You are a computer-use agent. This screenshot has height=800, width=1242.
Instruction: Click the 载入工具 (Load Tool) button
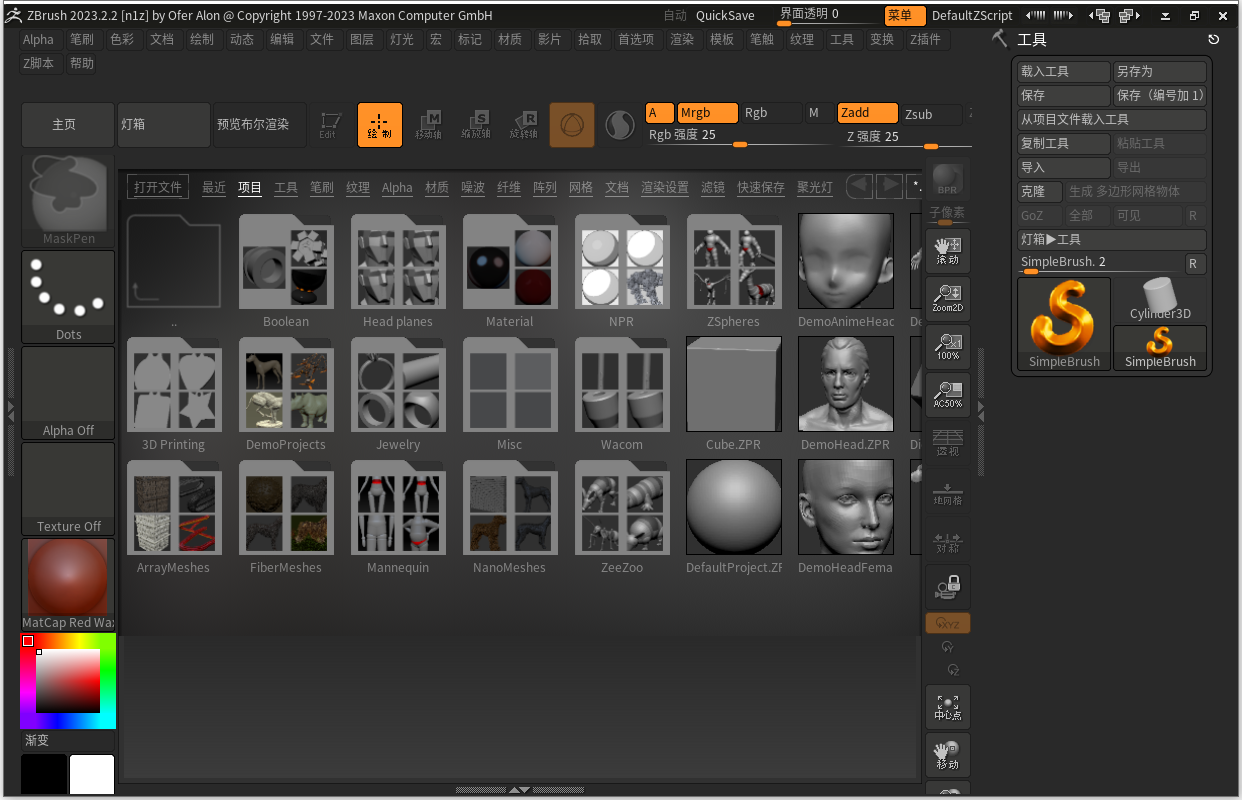pyautogui.click(x=1063, y=70)
